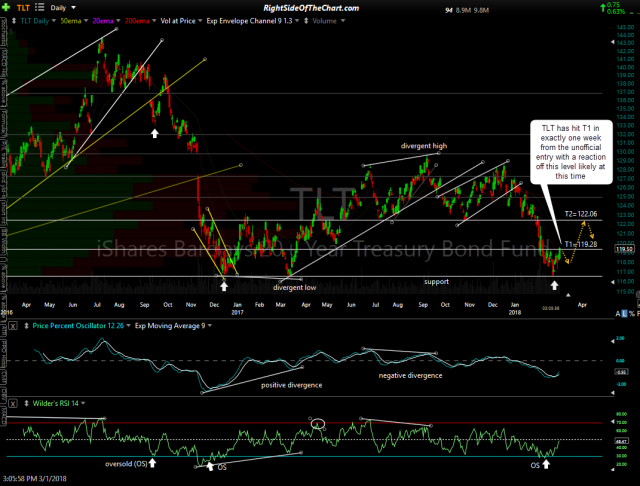Click the green up arrow price change icon

pyautogui.click(x=602, y=7)
